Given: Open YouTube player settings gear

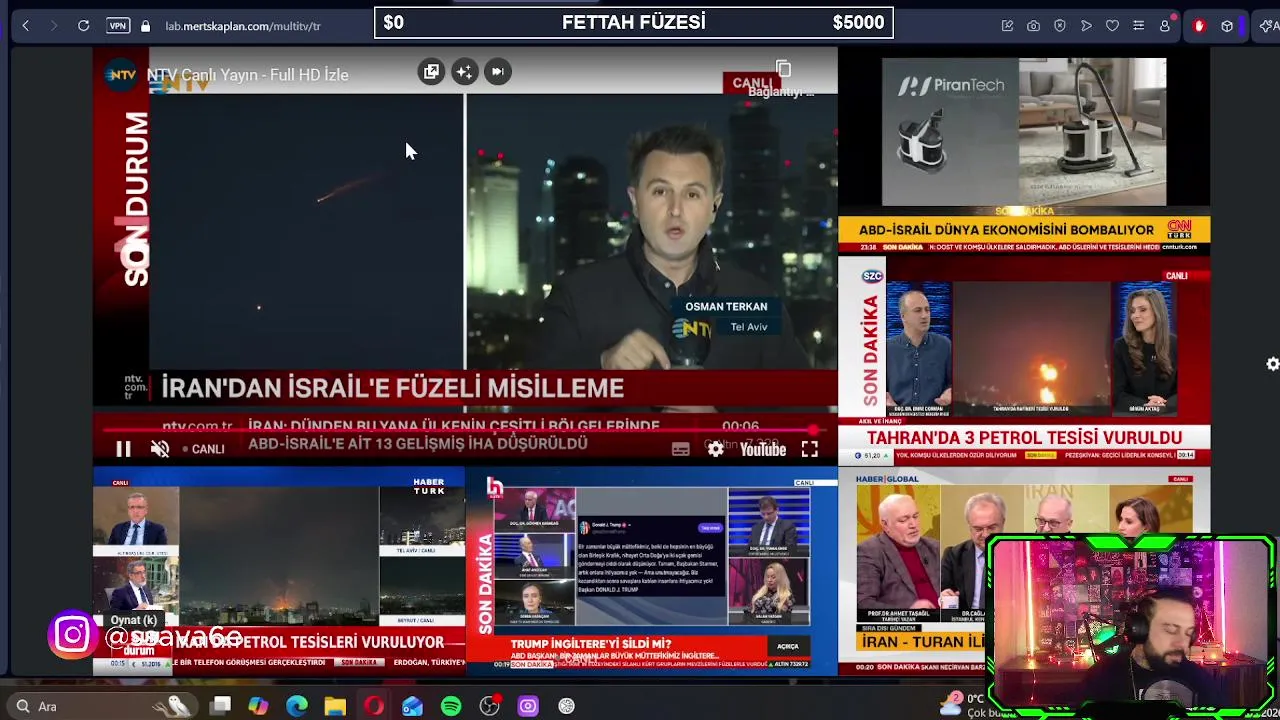Looking at the screenshot, I should click(x=716, y=450).
